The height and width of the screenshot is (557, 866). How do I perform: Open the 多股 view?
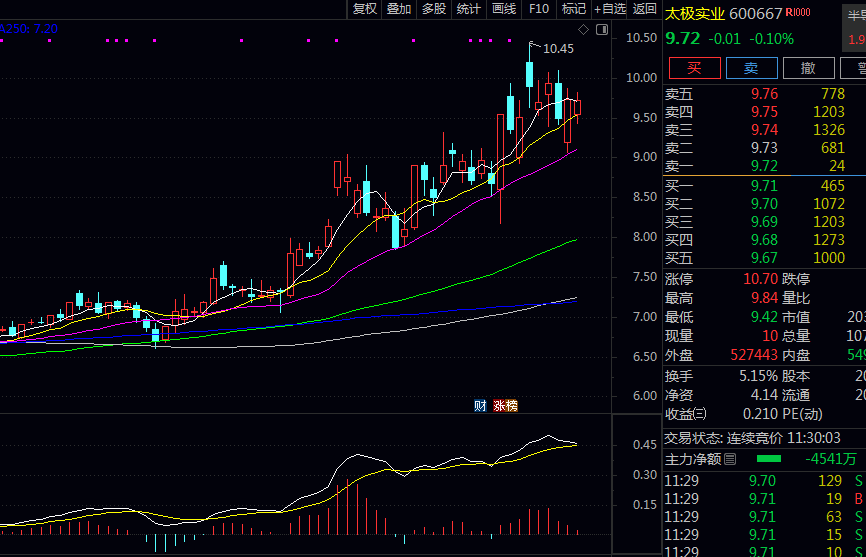point(434,9)
